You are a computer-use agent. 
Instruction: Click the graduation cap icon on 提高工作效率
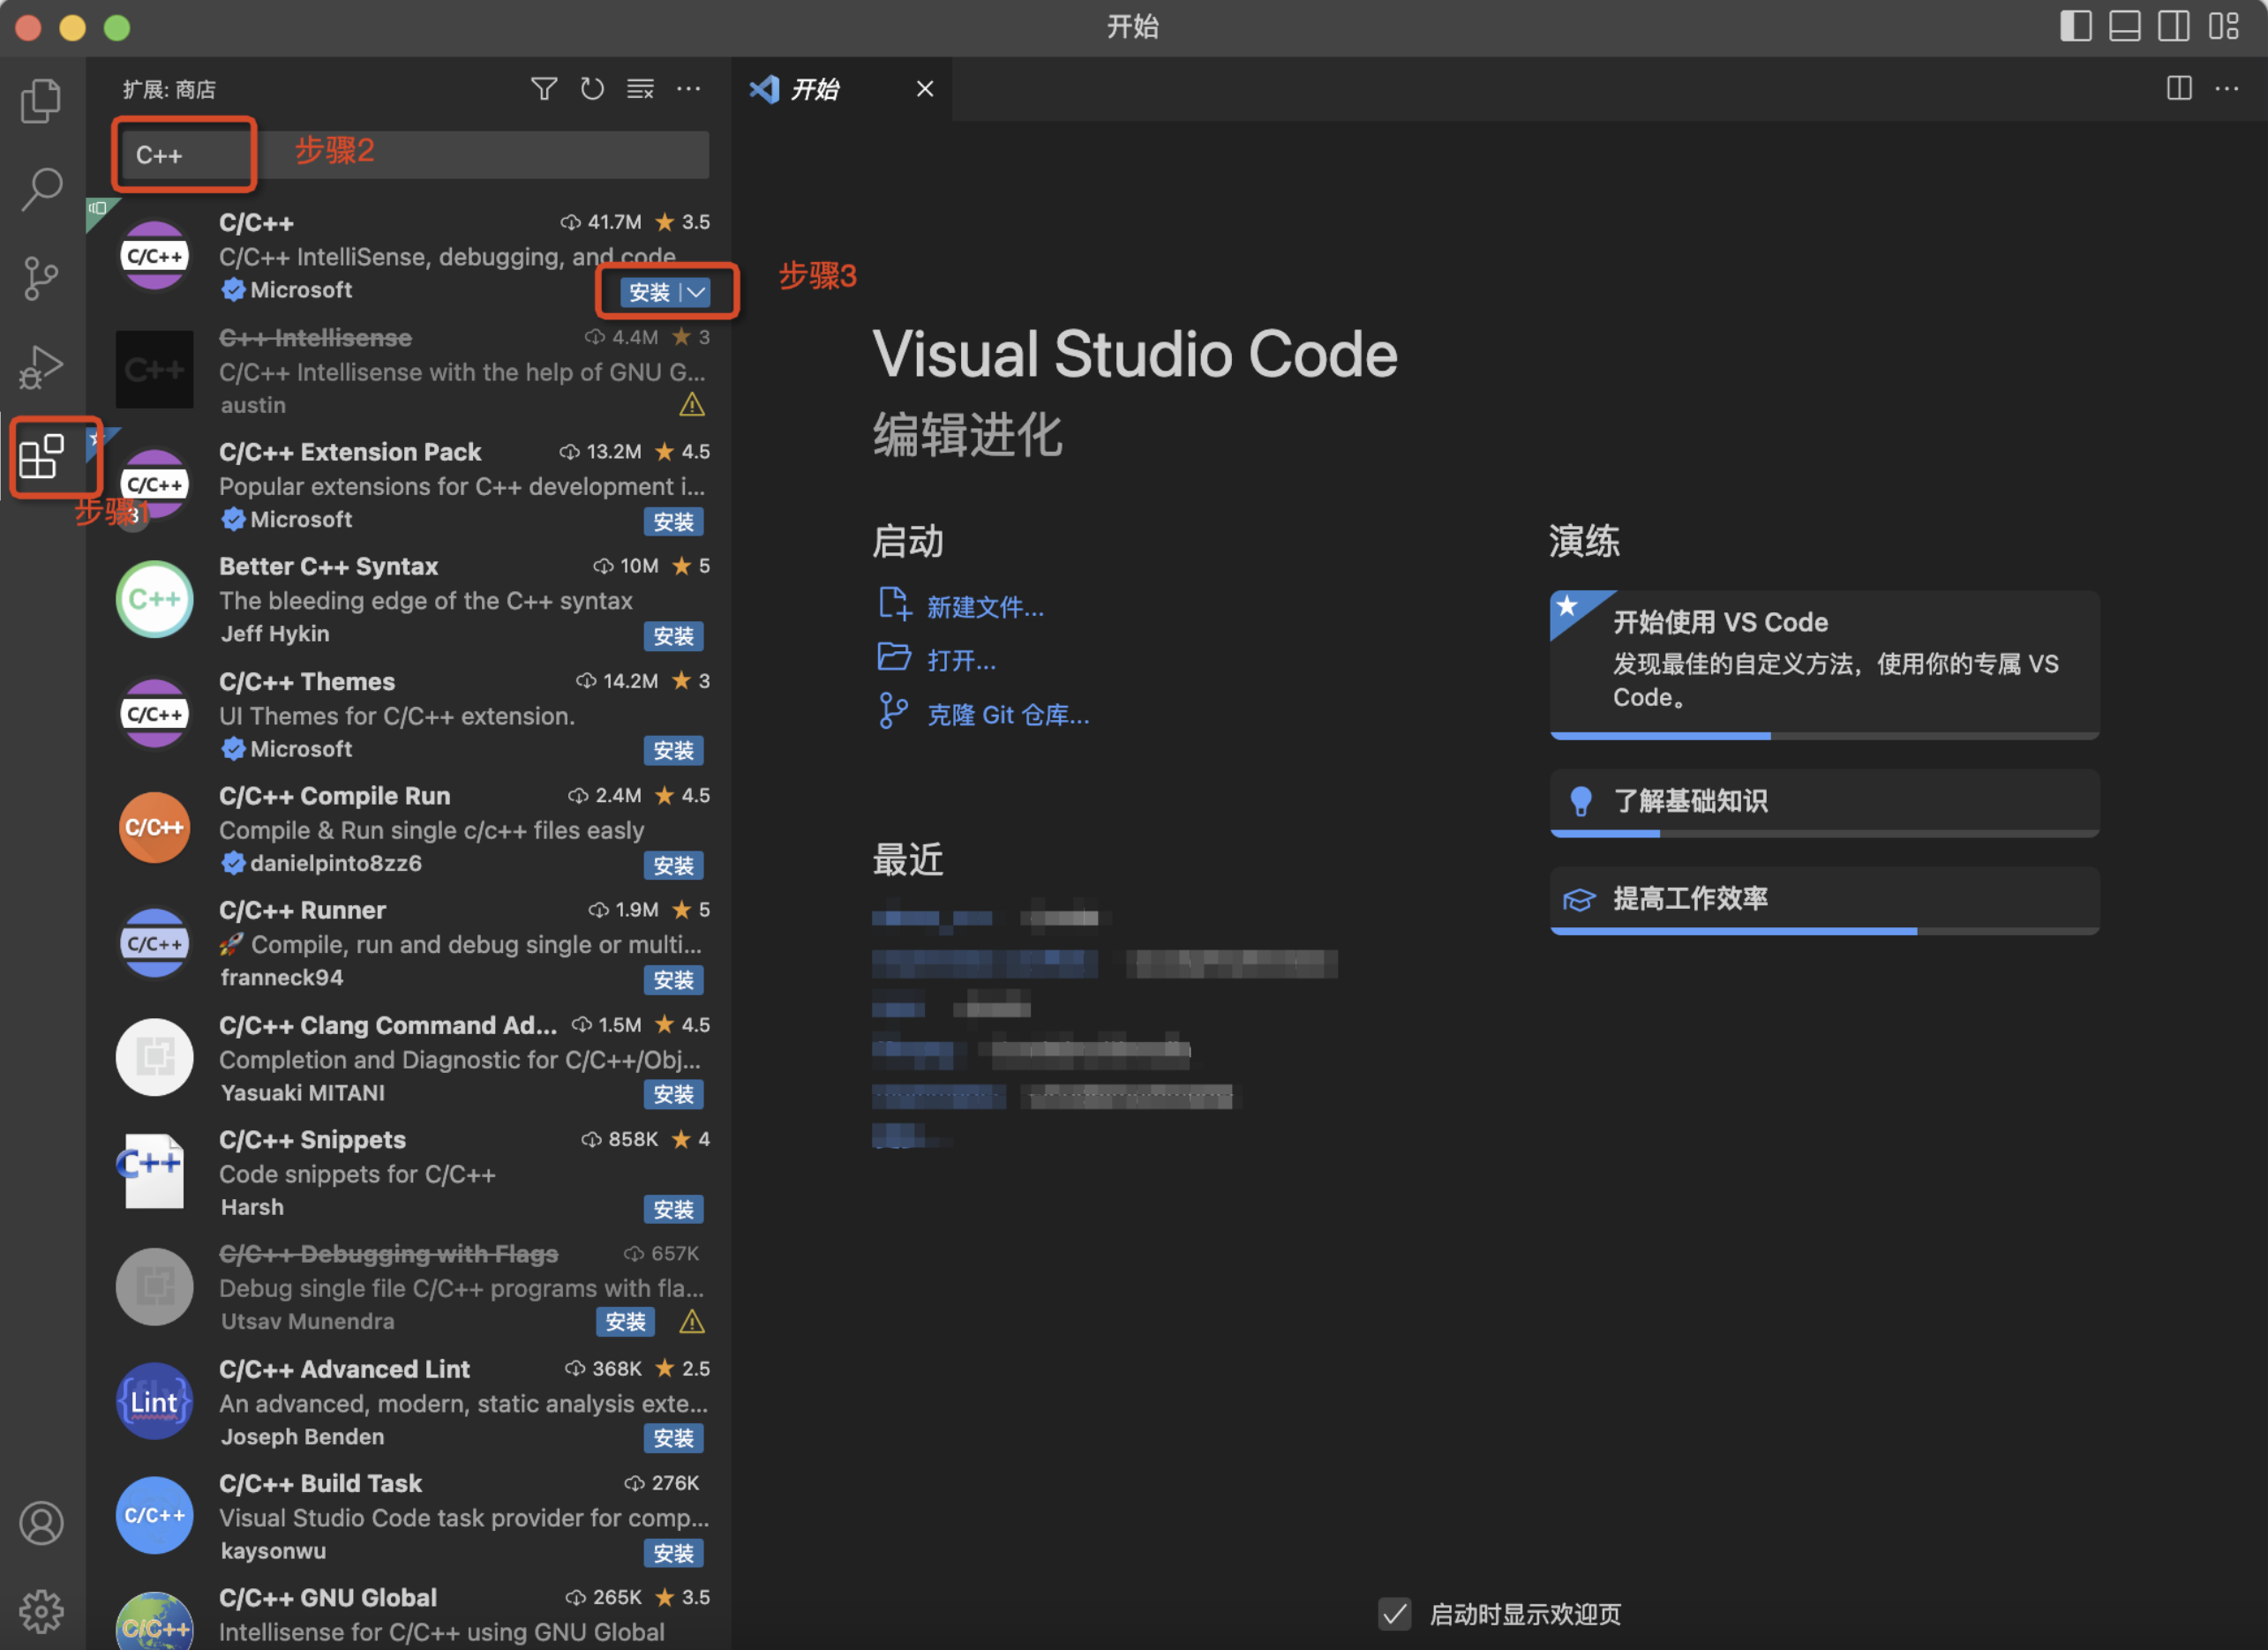(1579, 900)
